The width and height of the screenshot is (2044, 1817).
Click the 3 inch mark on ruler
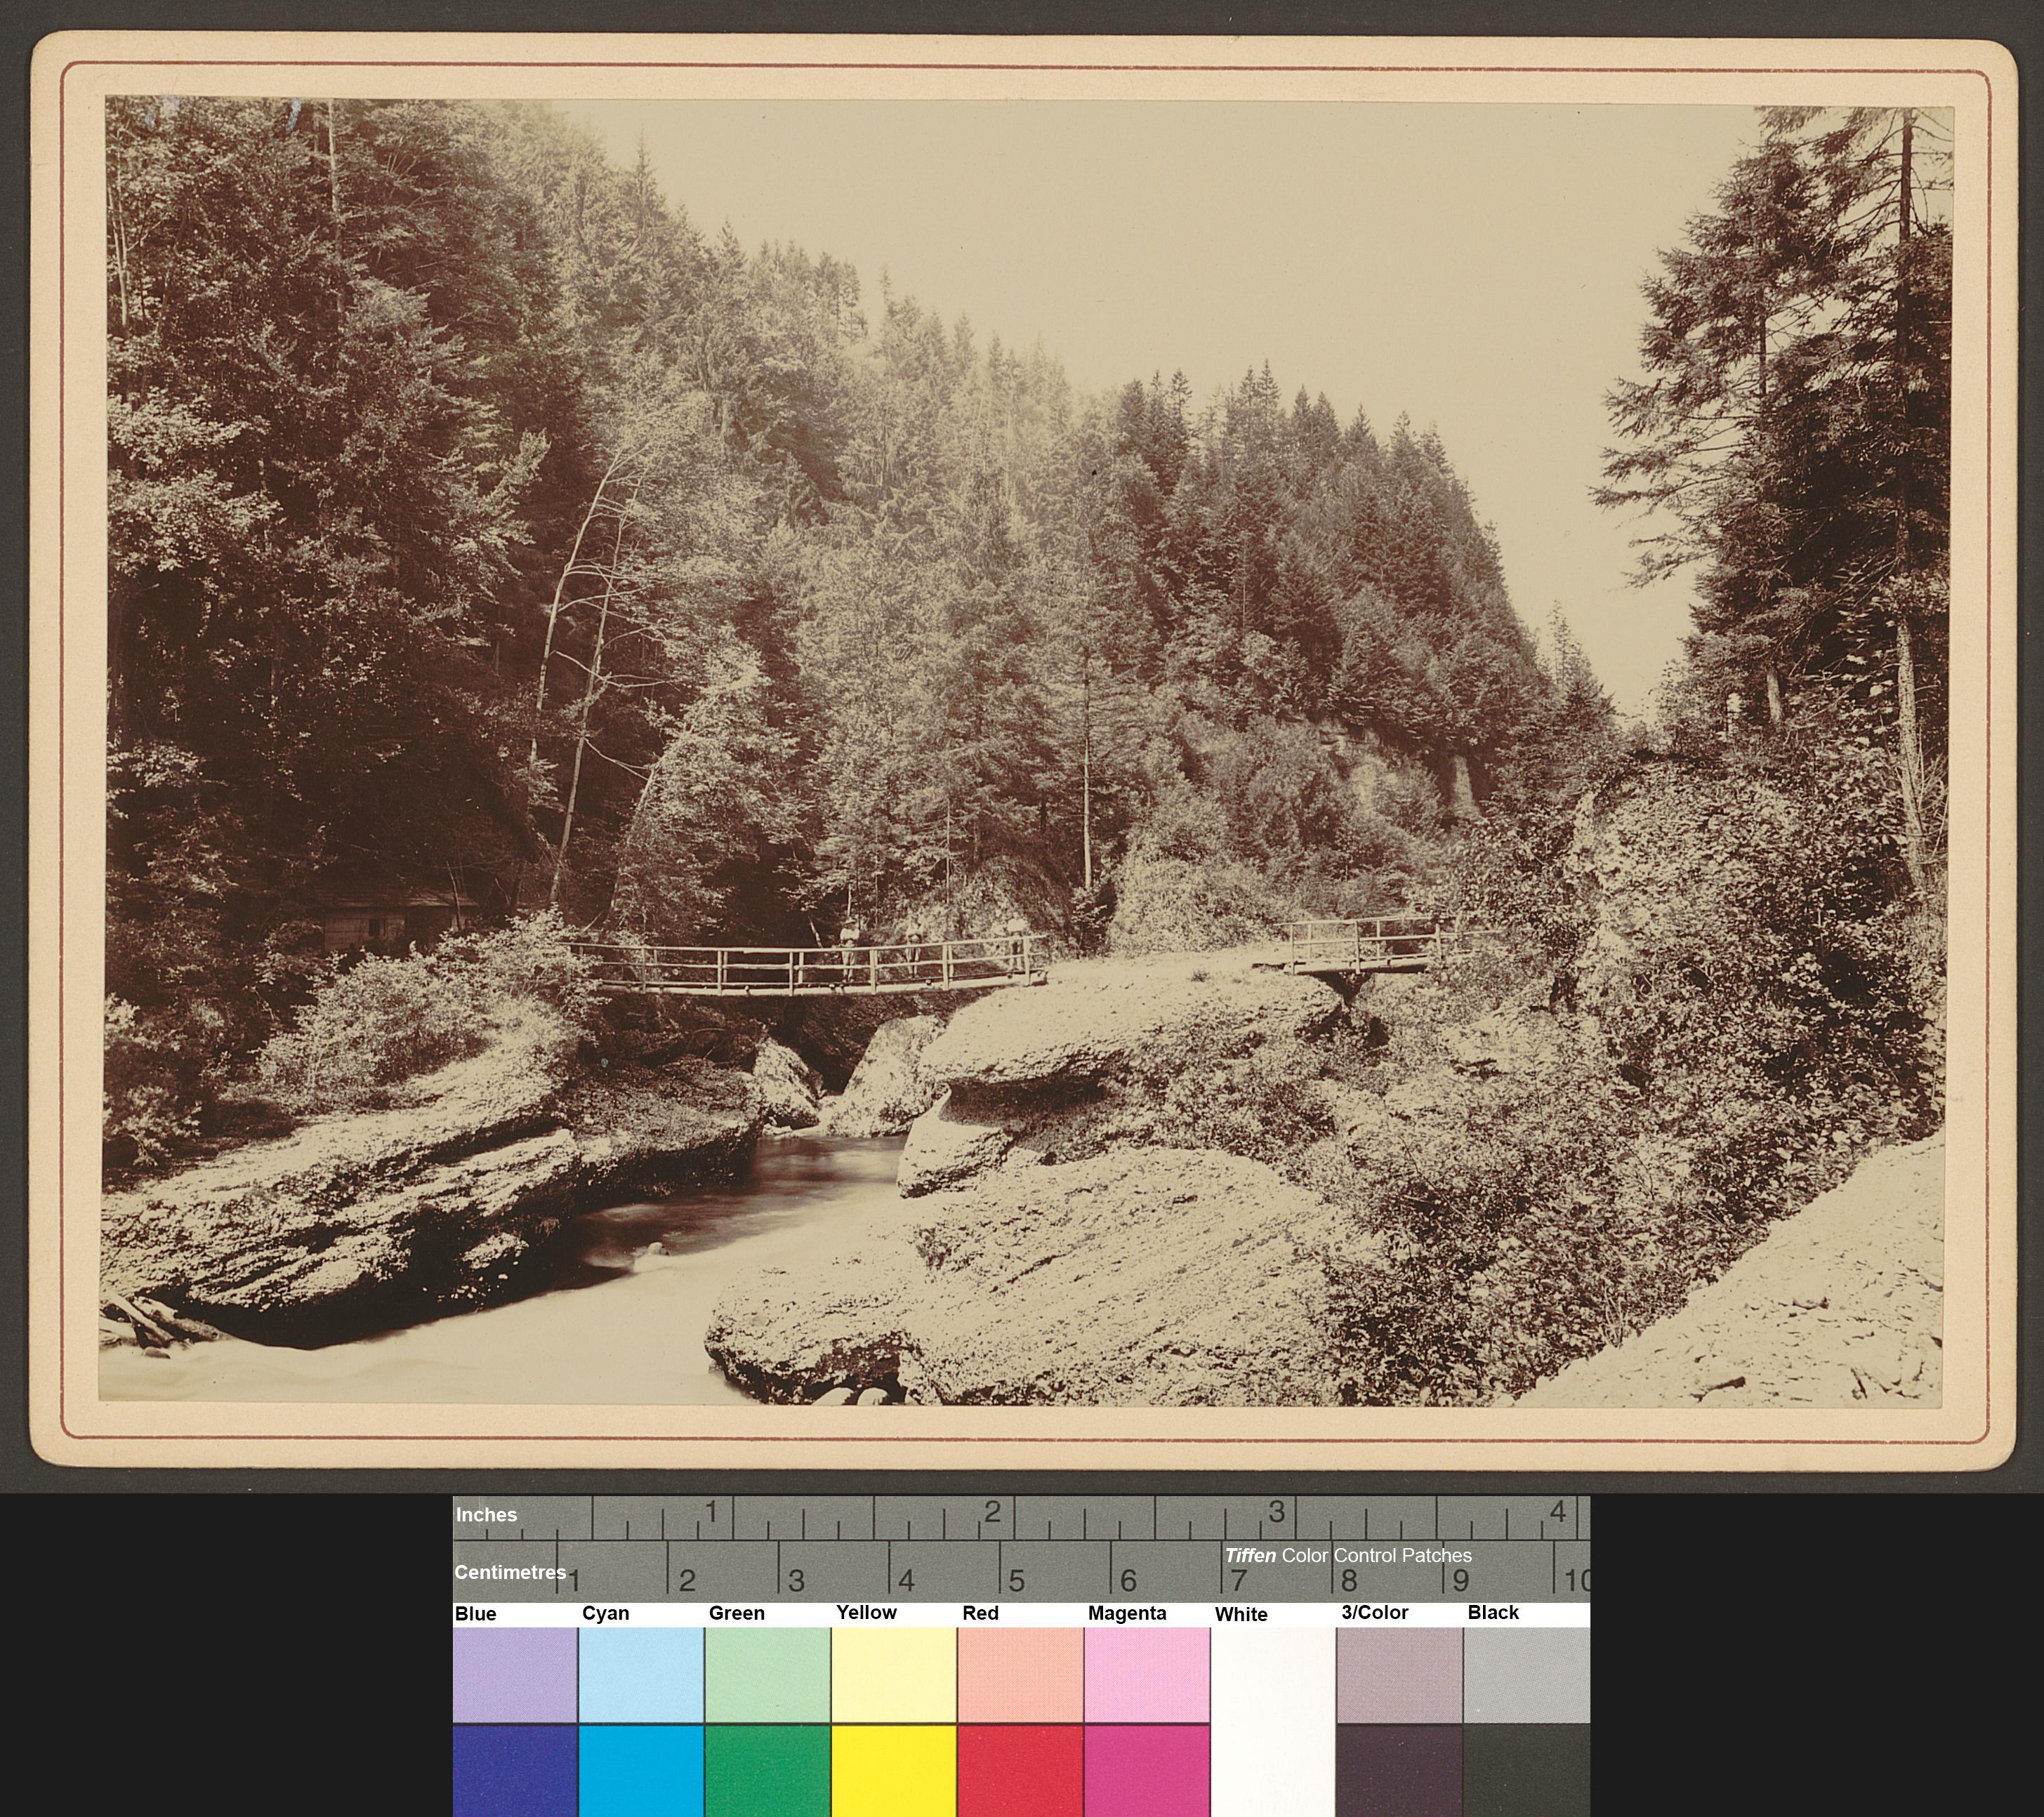[x=1276, y=1511]
